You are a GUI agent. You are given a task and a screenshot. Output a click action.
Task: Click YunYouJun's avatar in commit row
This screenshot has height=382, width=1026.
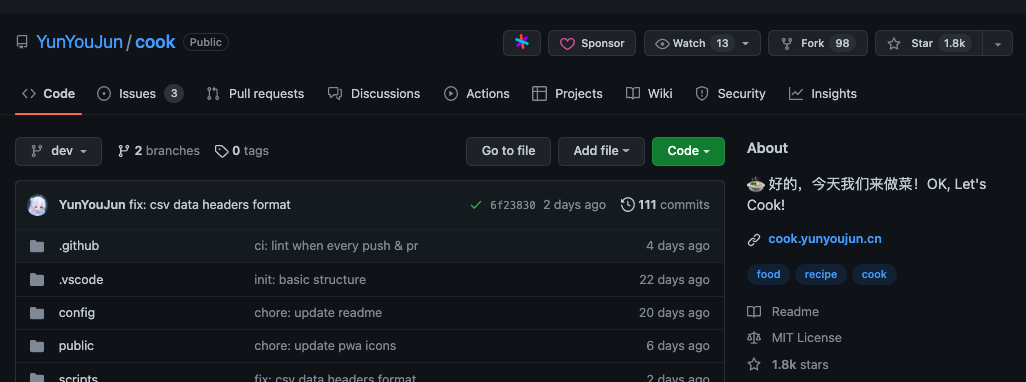pyautogui.click(x=37, y=205)
